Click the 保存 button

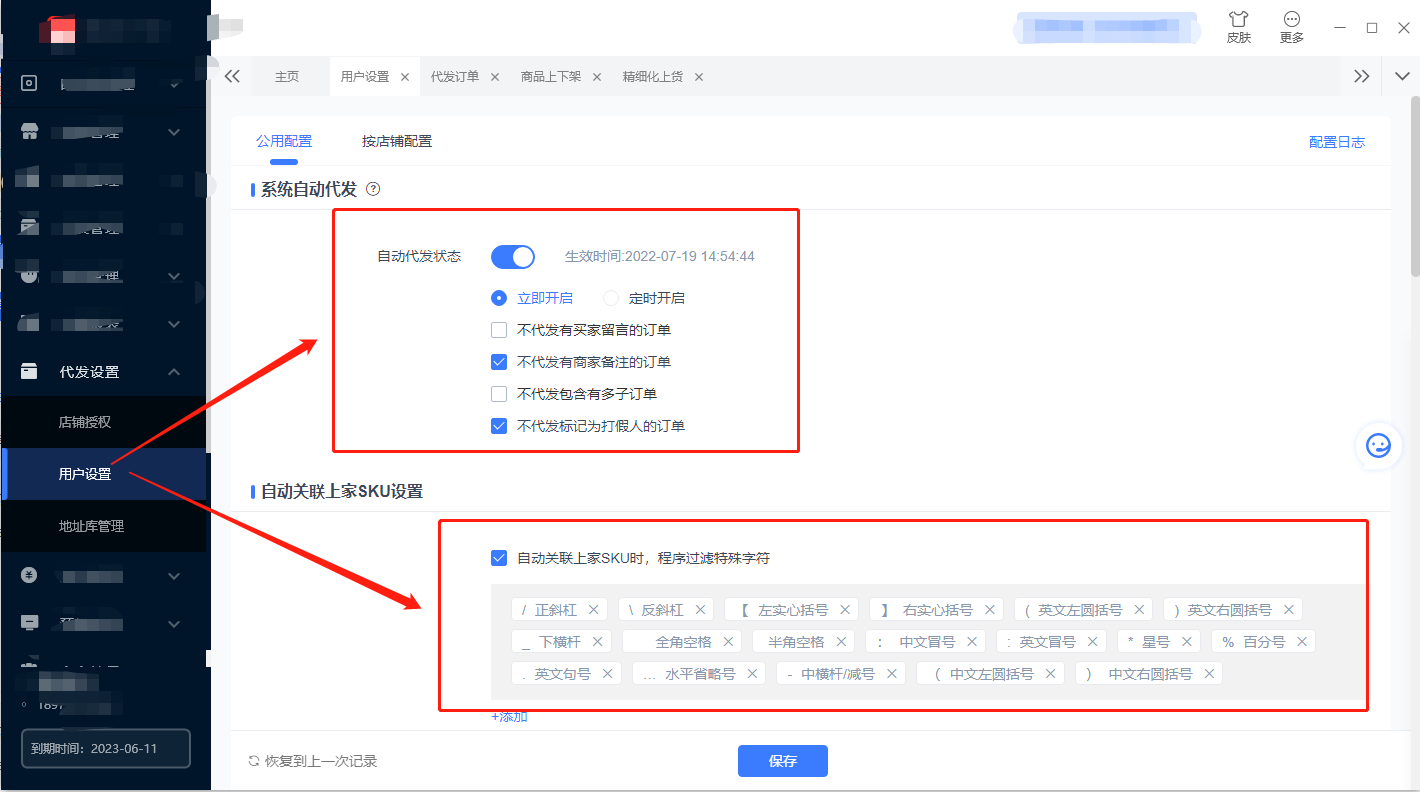coord(783,761)
